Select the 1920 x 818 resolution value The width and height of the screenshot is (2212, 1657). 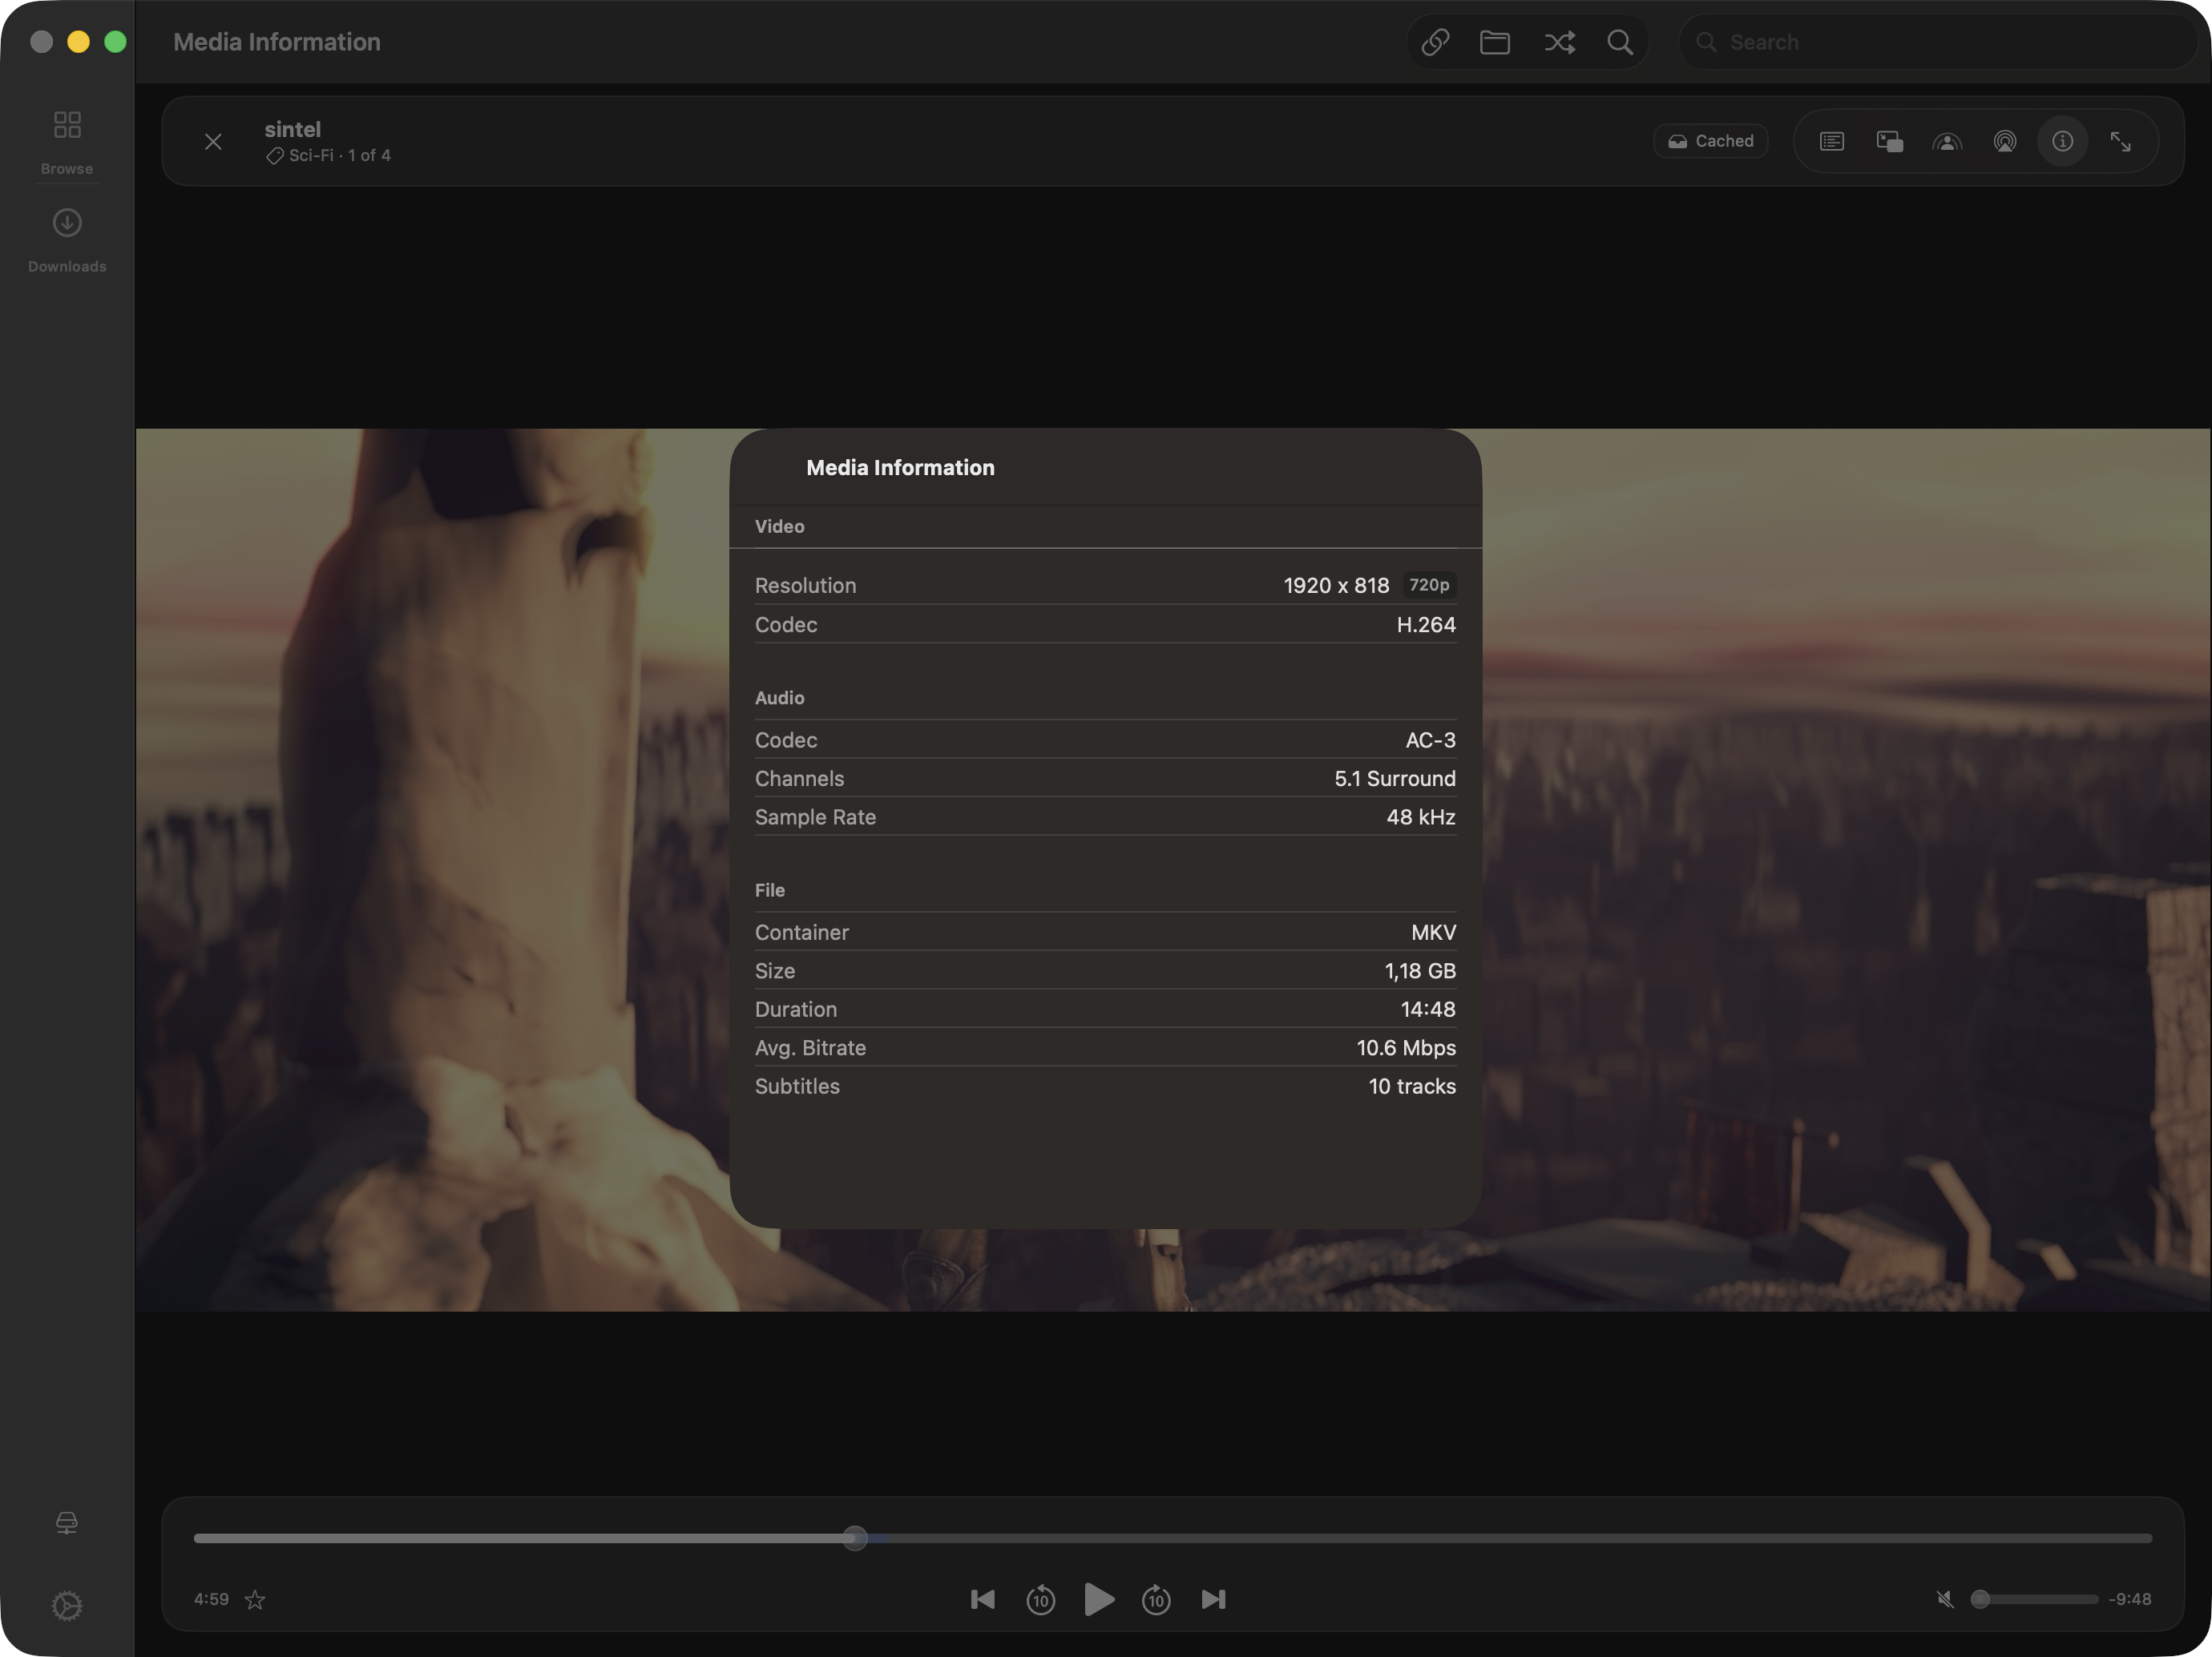[x=1336, y=585]
